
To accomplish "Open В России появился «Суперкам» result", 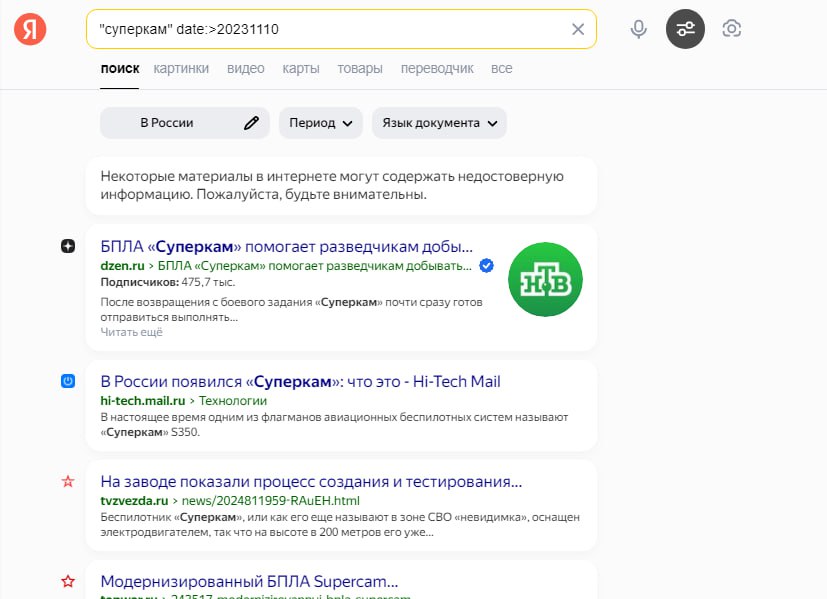I will (300, 381).
